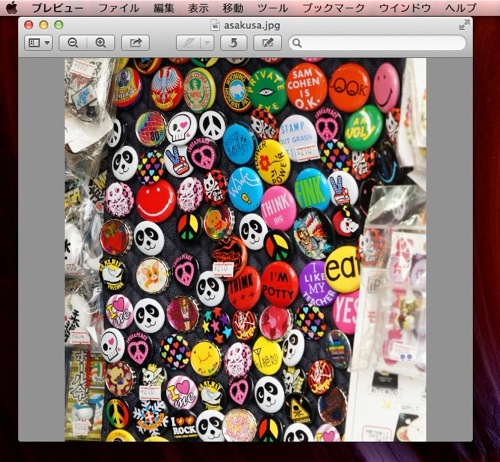The height and width of the screenshot is (462, 500).
Task: Click the asakusa.jpg window title
Action: [x=252, y=25]
